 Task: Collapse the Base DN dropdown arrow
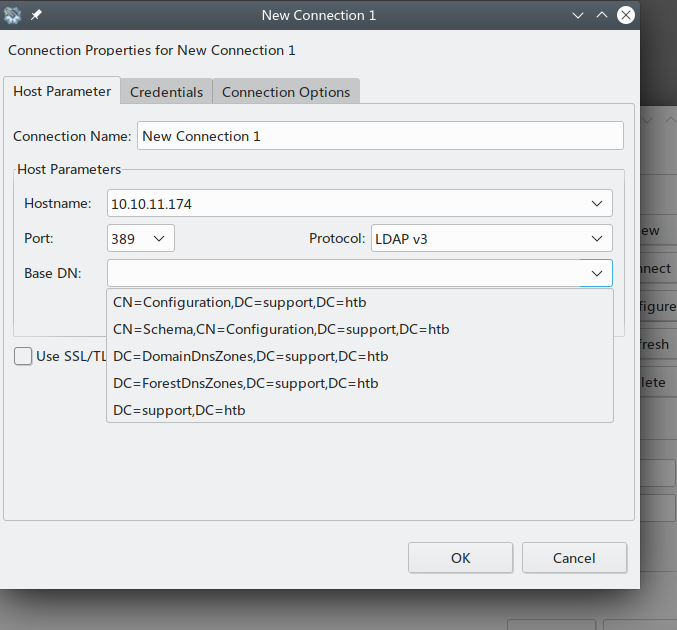597,273
